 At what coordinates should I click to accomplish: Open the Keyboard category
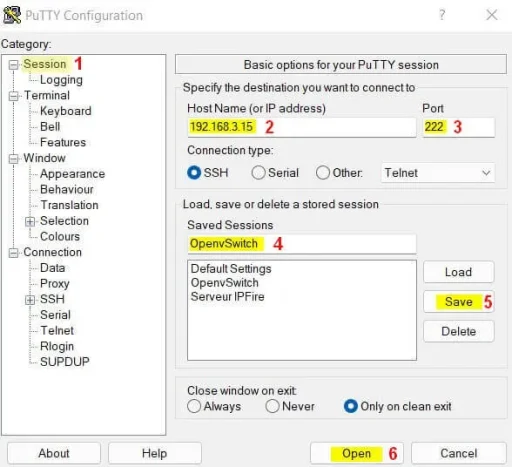[66, 111]
